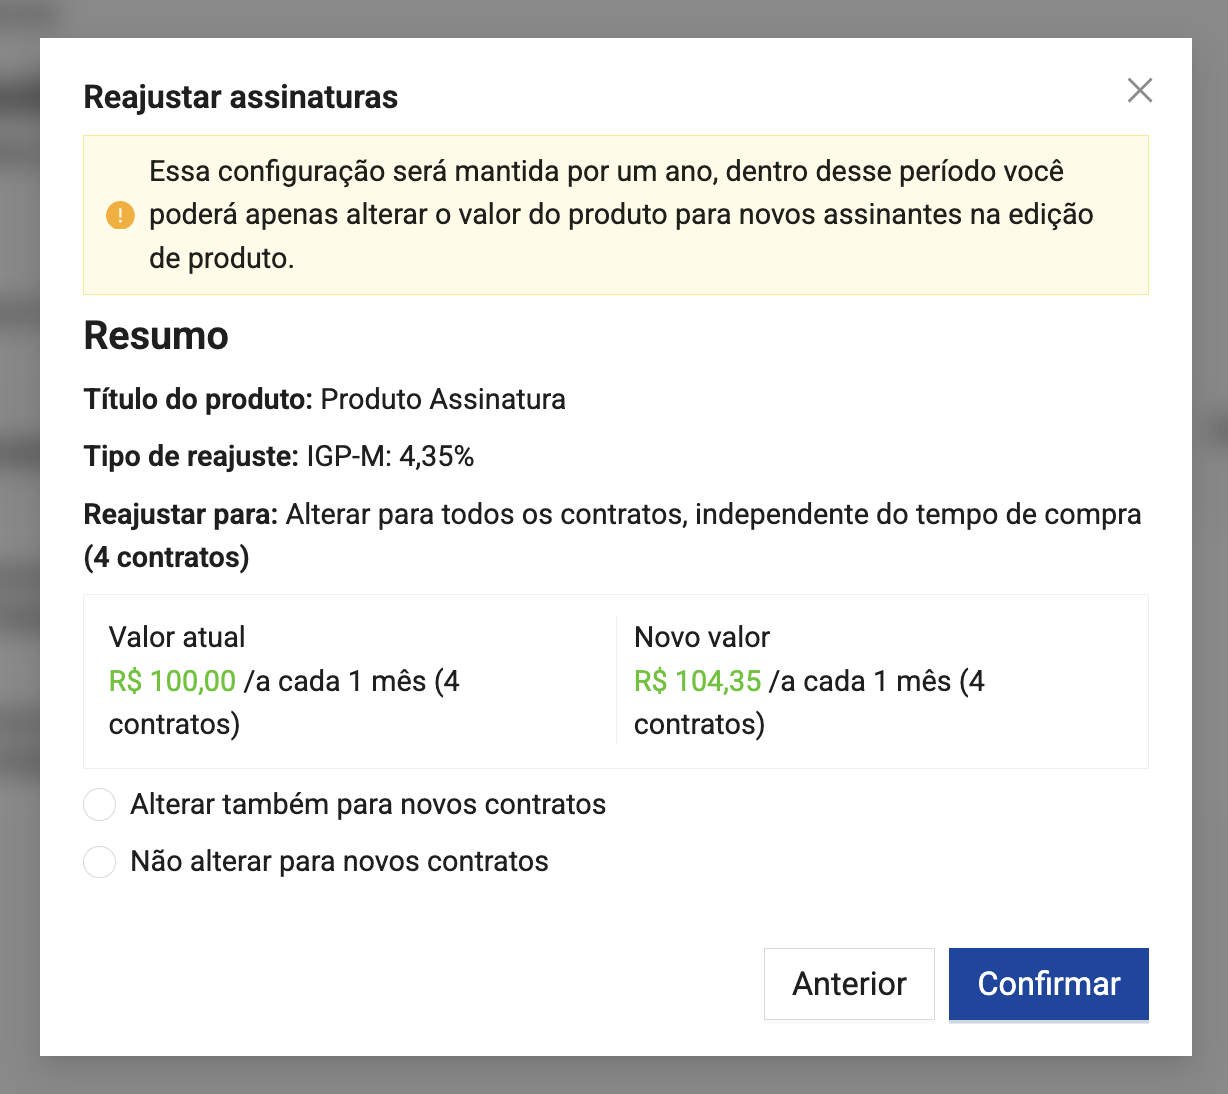Click the green R$ 100,00 amount
This screenshot has height=1094, width=1228.
pos(172,681)
